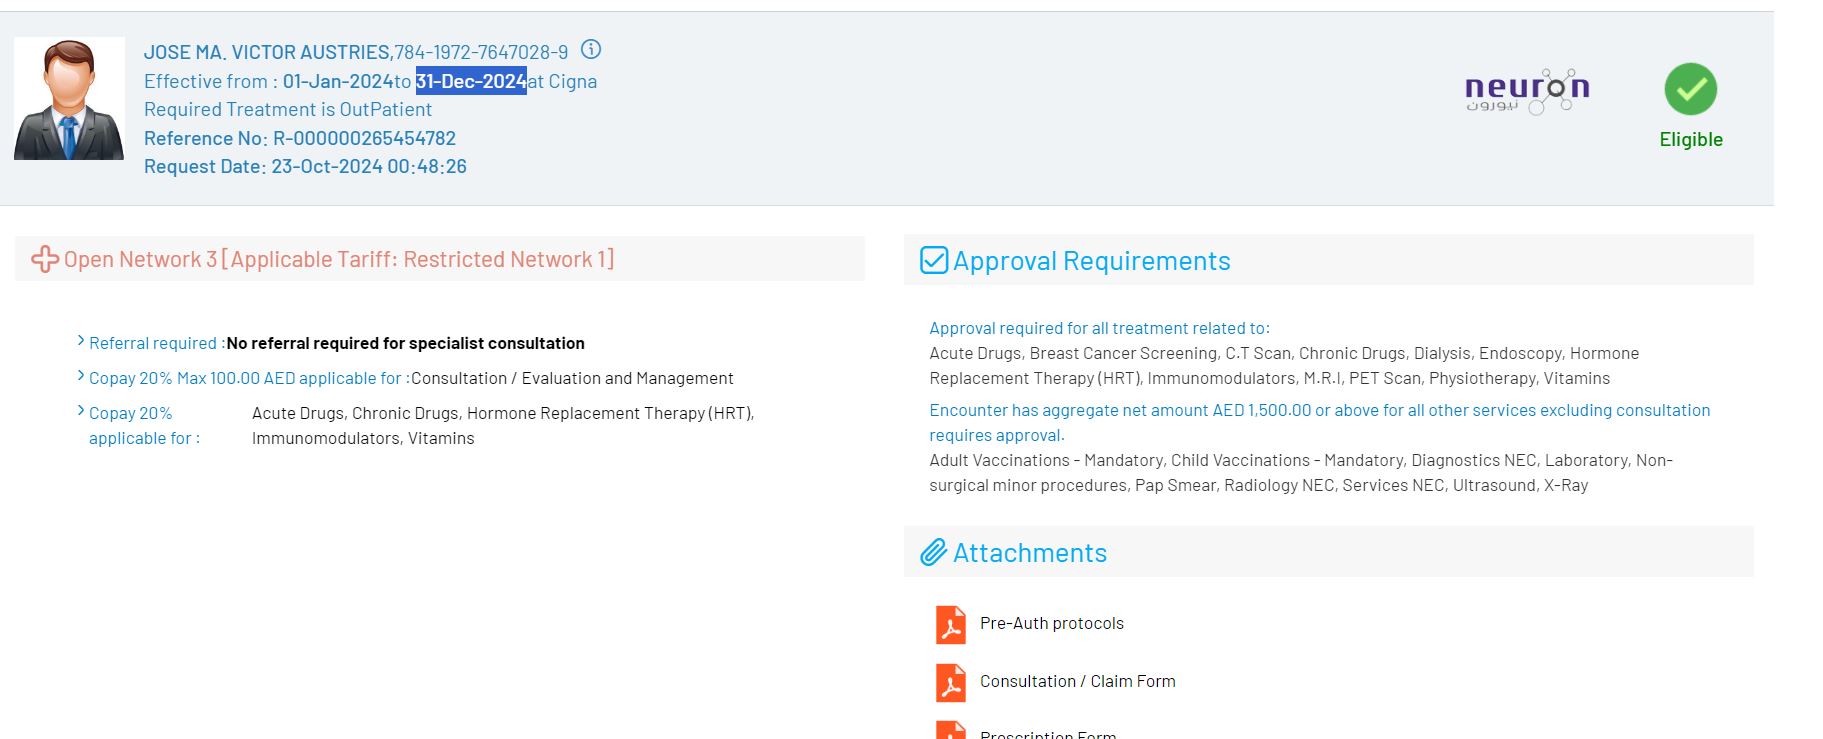Image resolution: width=1823 pixels, height=739 pixels.
Task: Expand the Copay 20% applicable for chevron
Action: (x=81, y=412)
